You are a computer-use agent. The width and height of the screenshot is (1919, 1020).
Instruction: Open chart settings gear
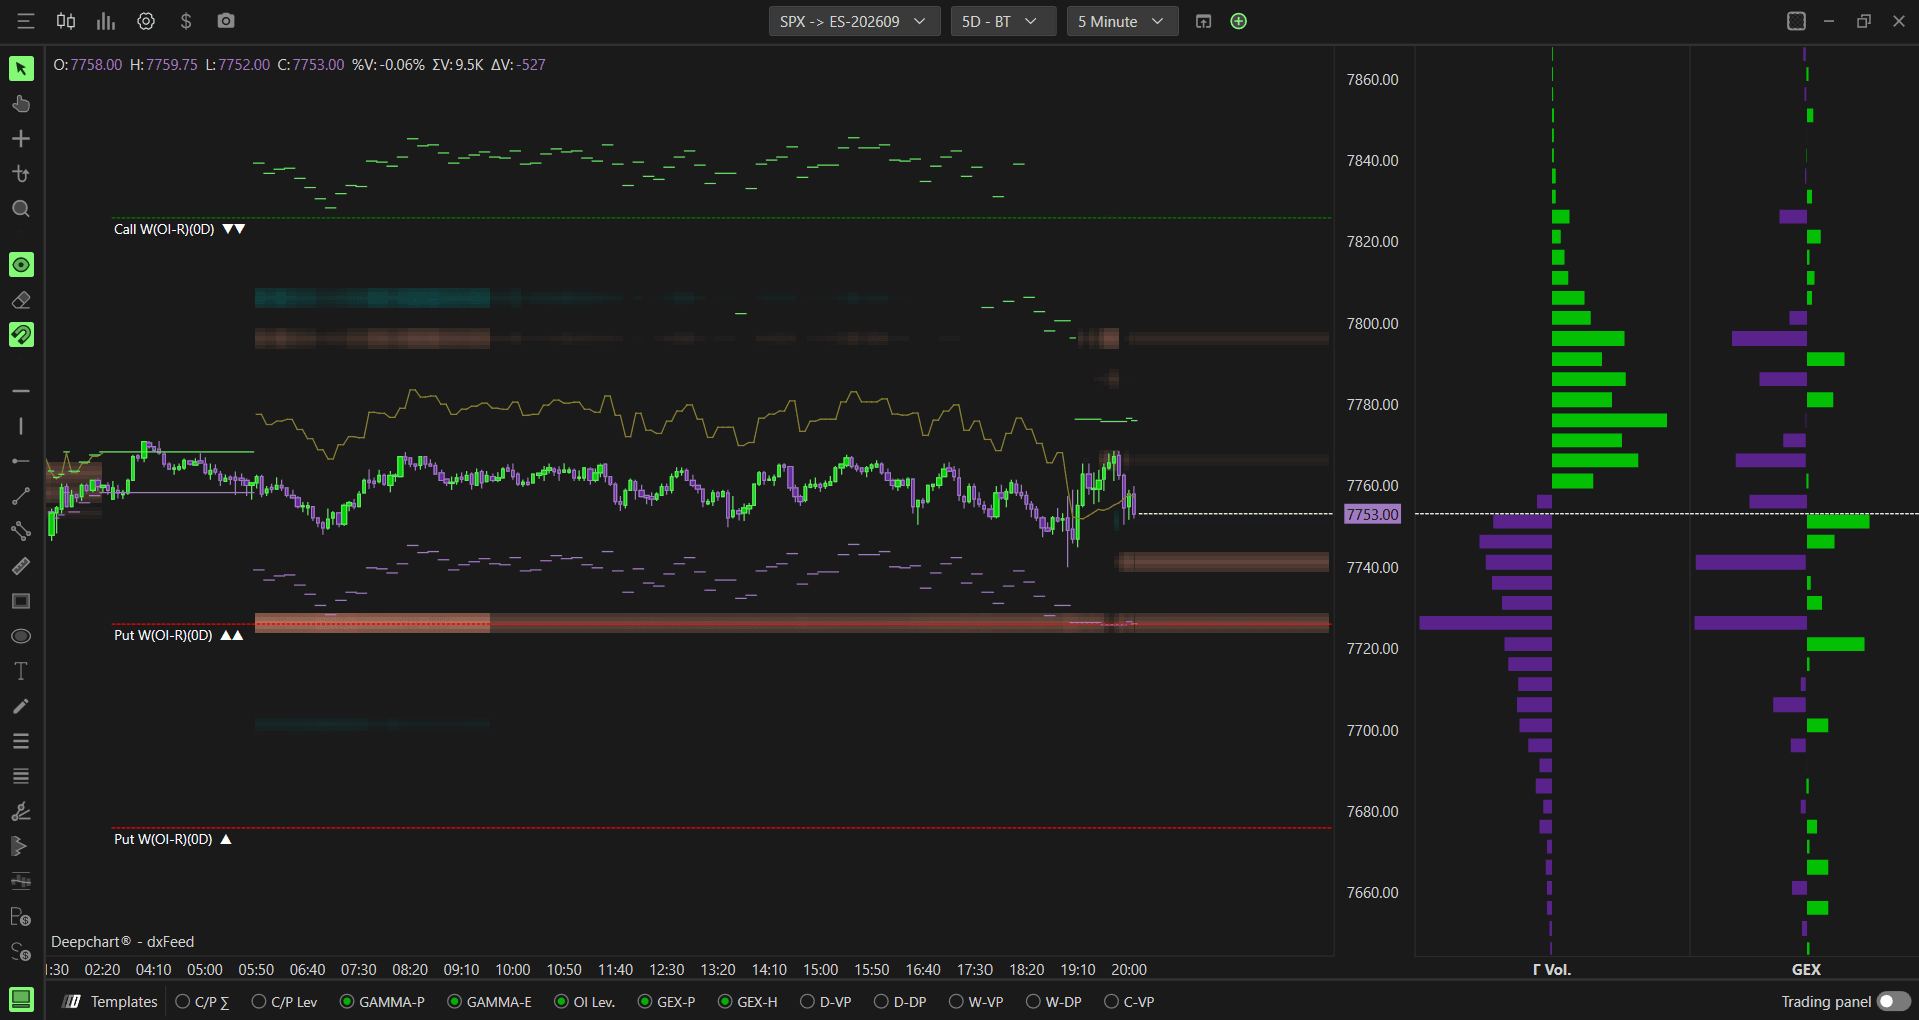click(x=146, y=21)
